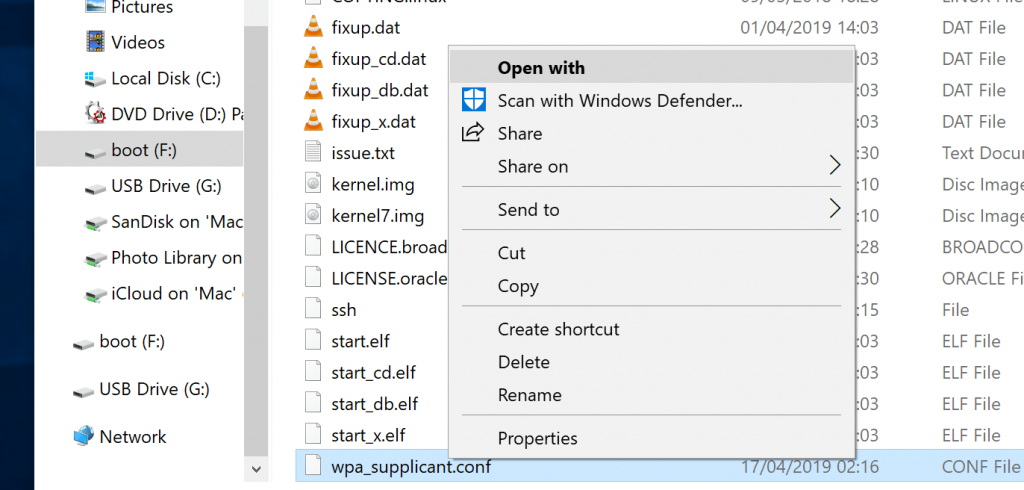
Task: Expand the Share on submenu arrow
Action: click(835, 166)
